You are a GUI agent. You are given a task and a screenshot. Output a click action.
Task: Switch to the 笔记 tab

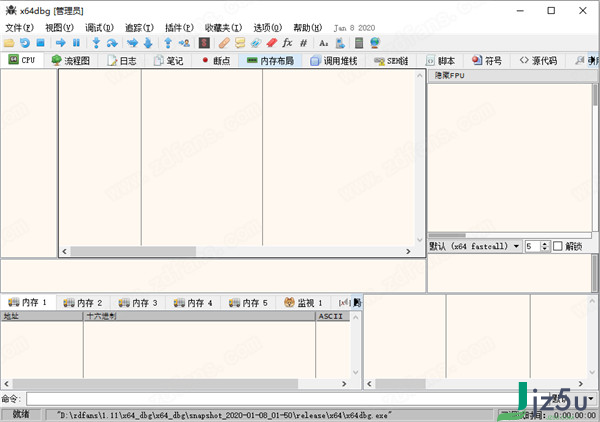tap(168, 60)
